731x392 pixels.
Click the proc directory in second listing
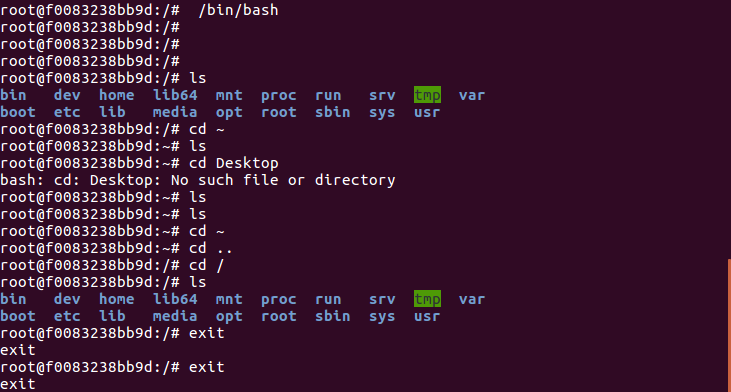tap(279, 300)
